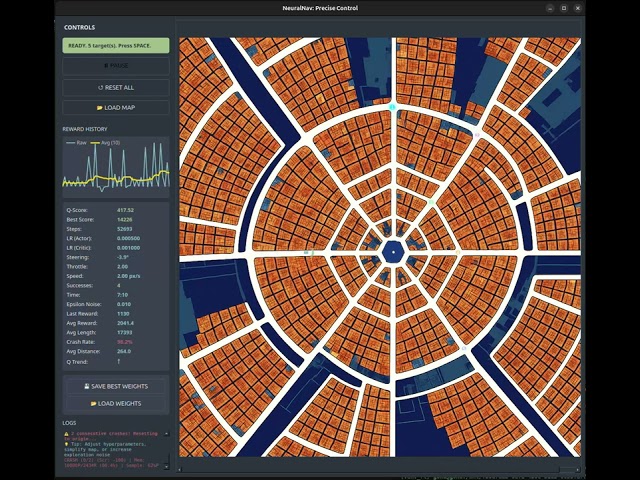Click the LOAD WEIGHTS button
The image size is (640, 480).
(116, 403)
